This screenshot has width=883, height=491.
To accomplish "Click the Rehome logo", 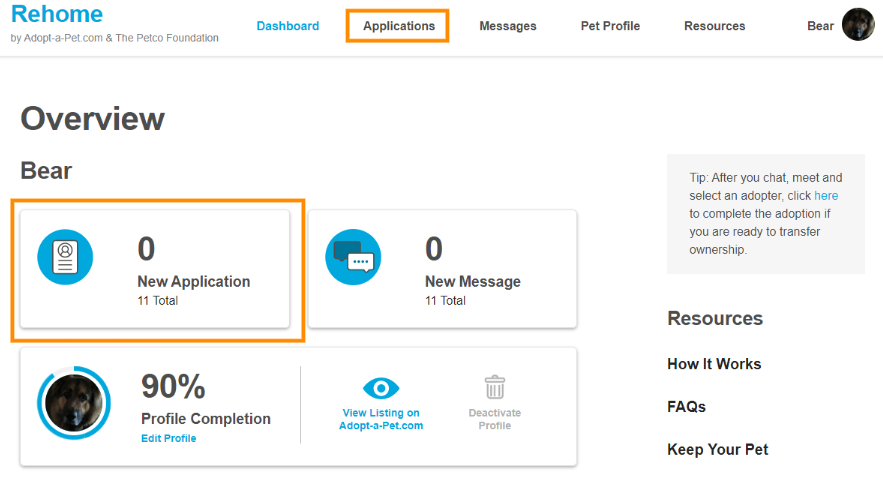I will pyautogui.click(x=57, y=14).
